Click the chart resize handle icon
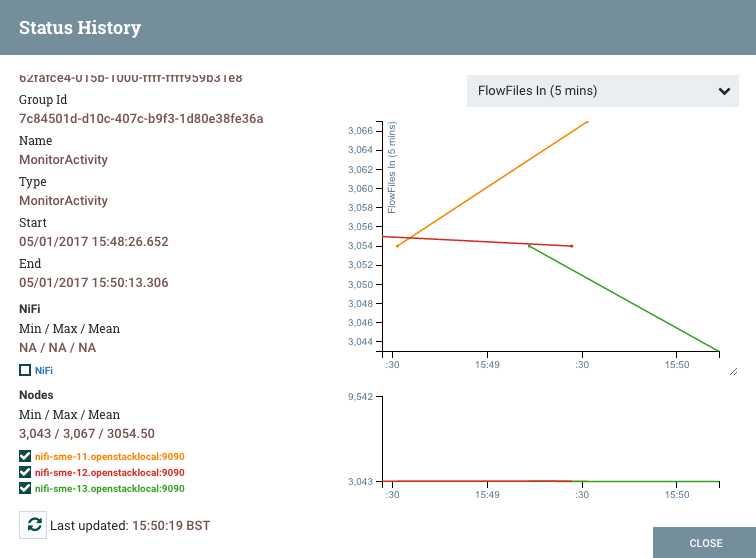Screen dimensions: 756x558 (733, 371)
